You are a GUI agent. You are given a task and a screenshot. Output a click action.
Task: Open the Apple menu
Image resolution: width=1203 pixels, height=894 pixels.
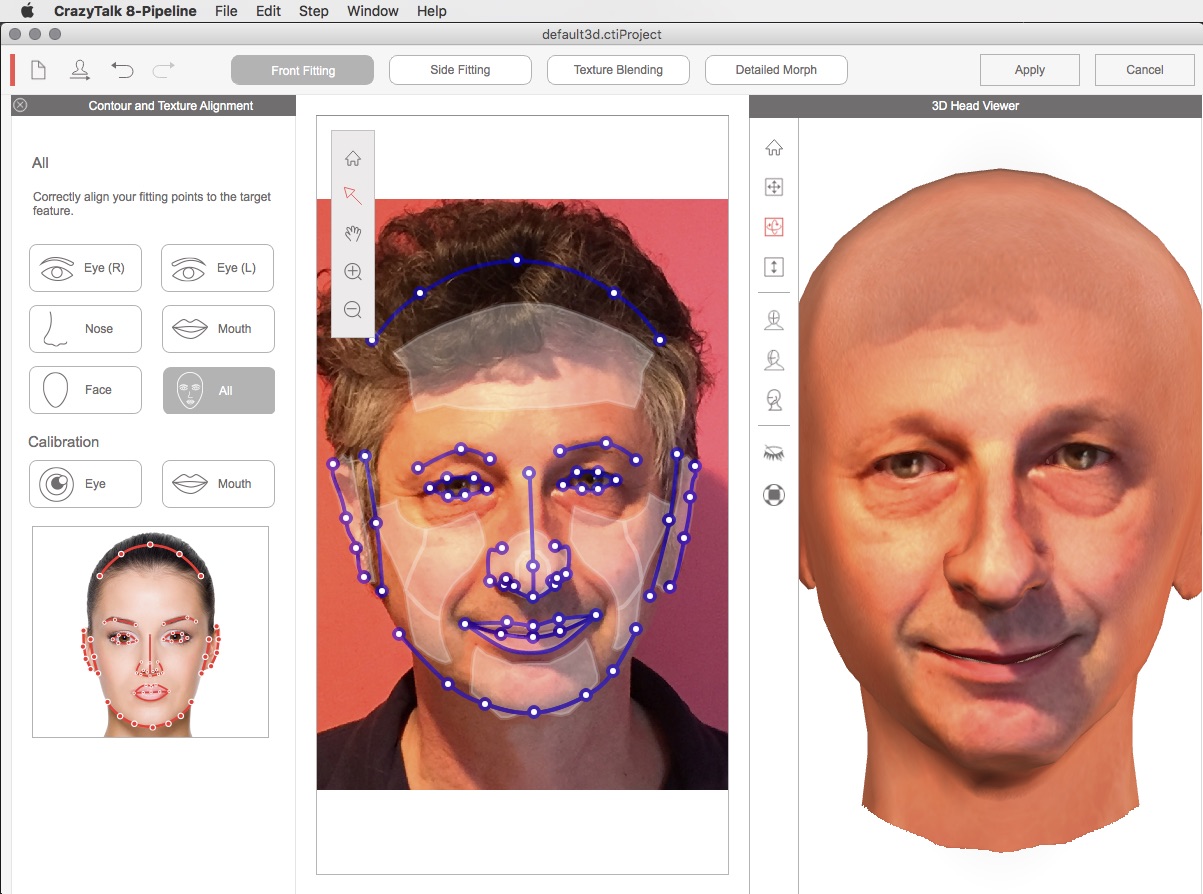[27, 11]
